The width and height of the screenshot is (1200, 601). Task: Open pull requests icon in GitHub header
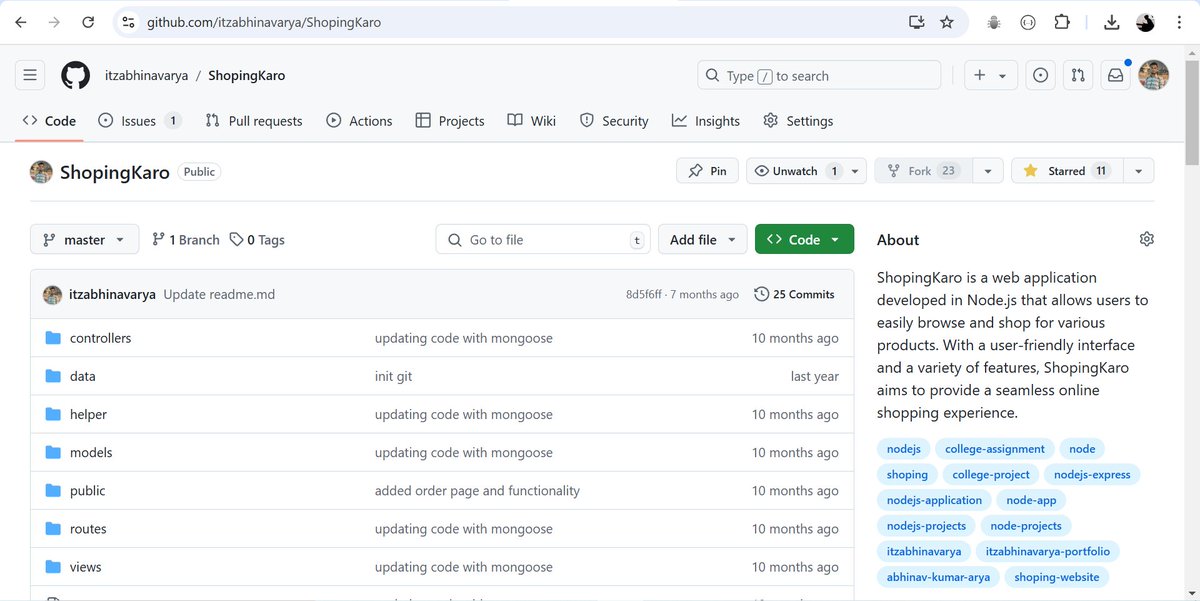1077,75
